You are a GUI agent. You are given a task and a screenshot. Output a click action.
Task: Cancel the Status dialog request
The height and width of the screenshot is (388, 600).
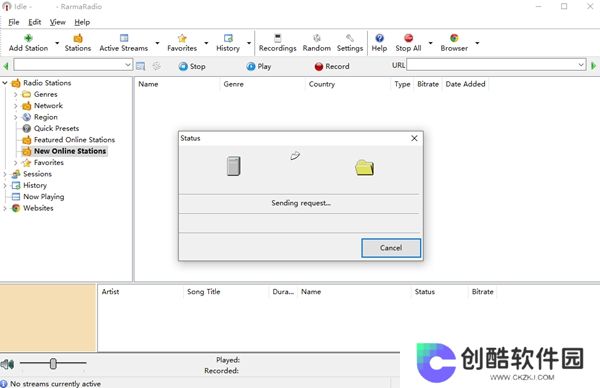[391, 248]
